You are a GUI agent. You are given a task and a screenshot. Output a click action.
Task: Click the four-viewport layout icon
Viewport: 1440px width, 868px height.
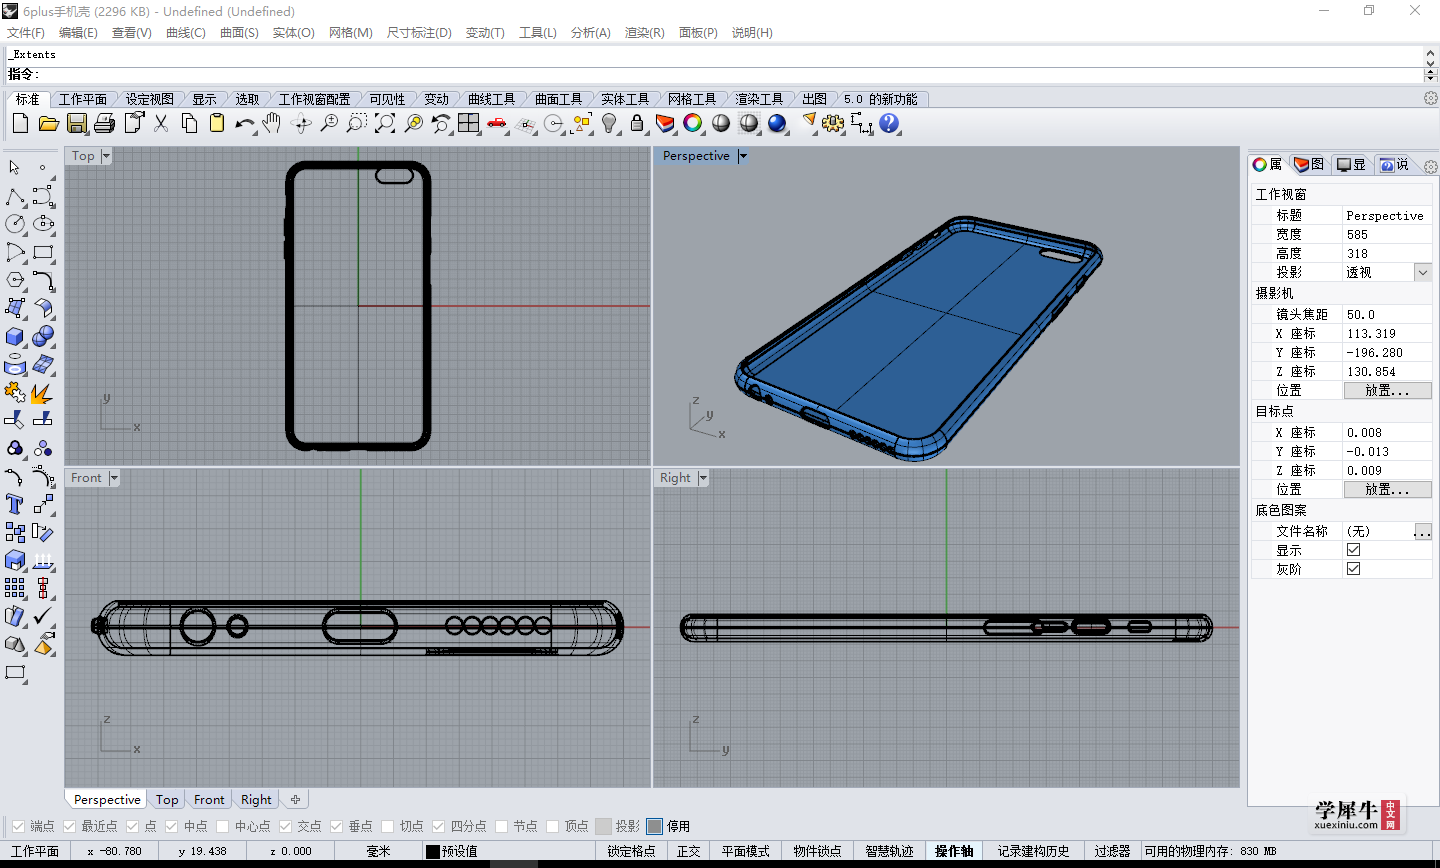[x=469, y=123]
